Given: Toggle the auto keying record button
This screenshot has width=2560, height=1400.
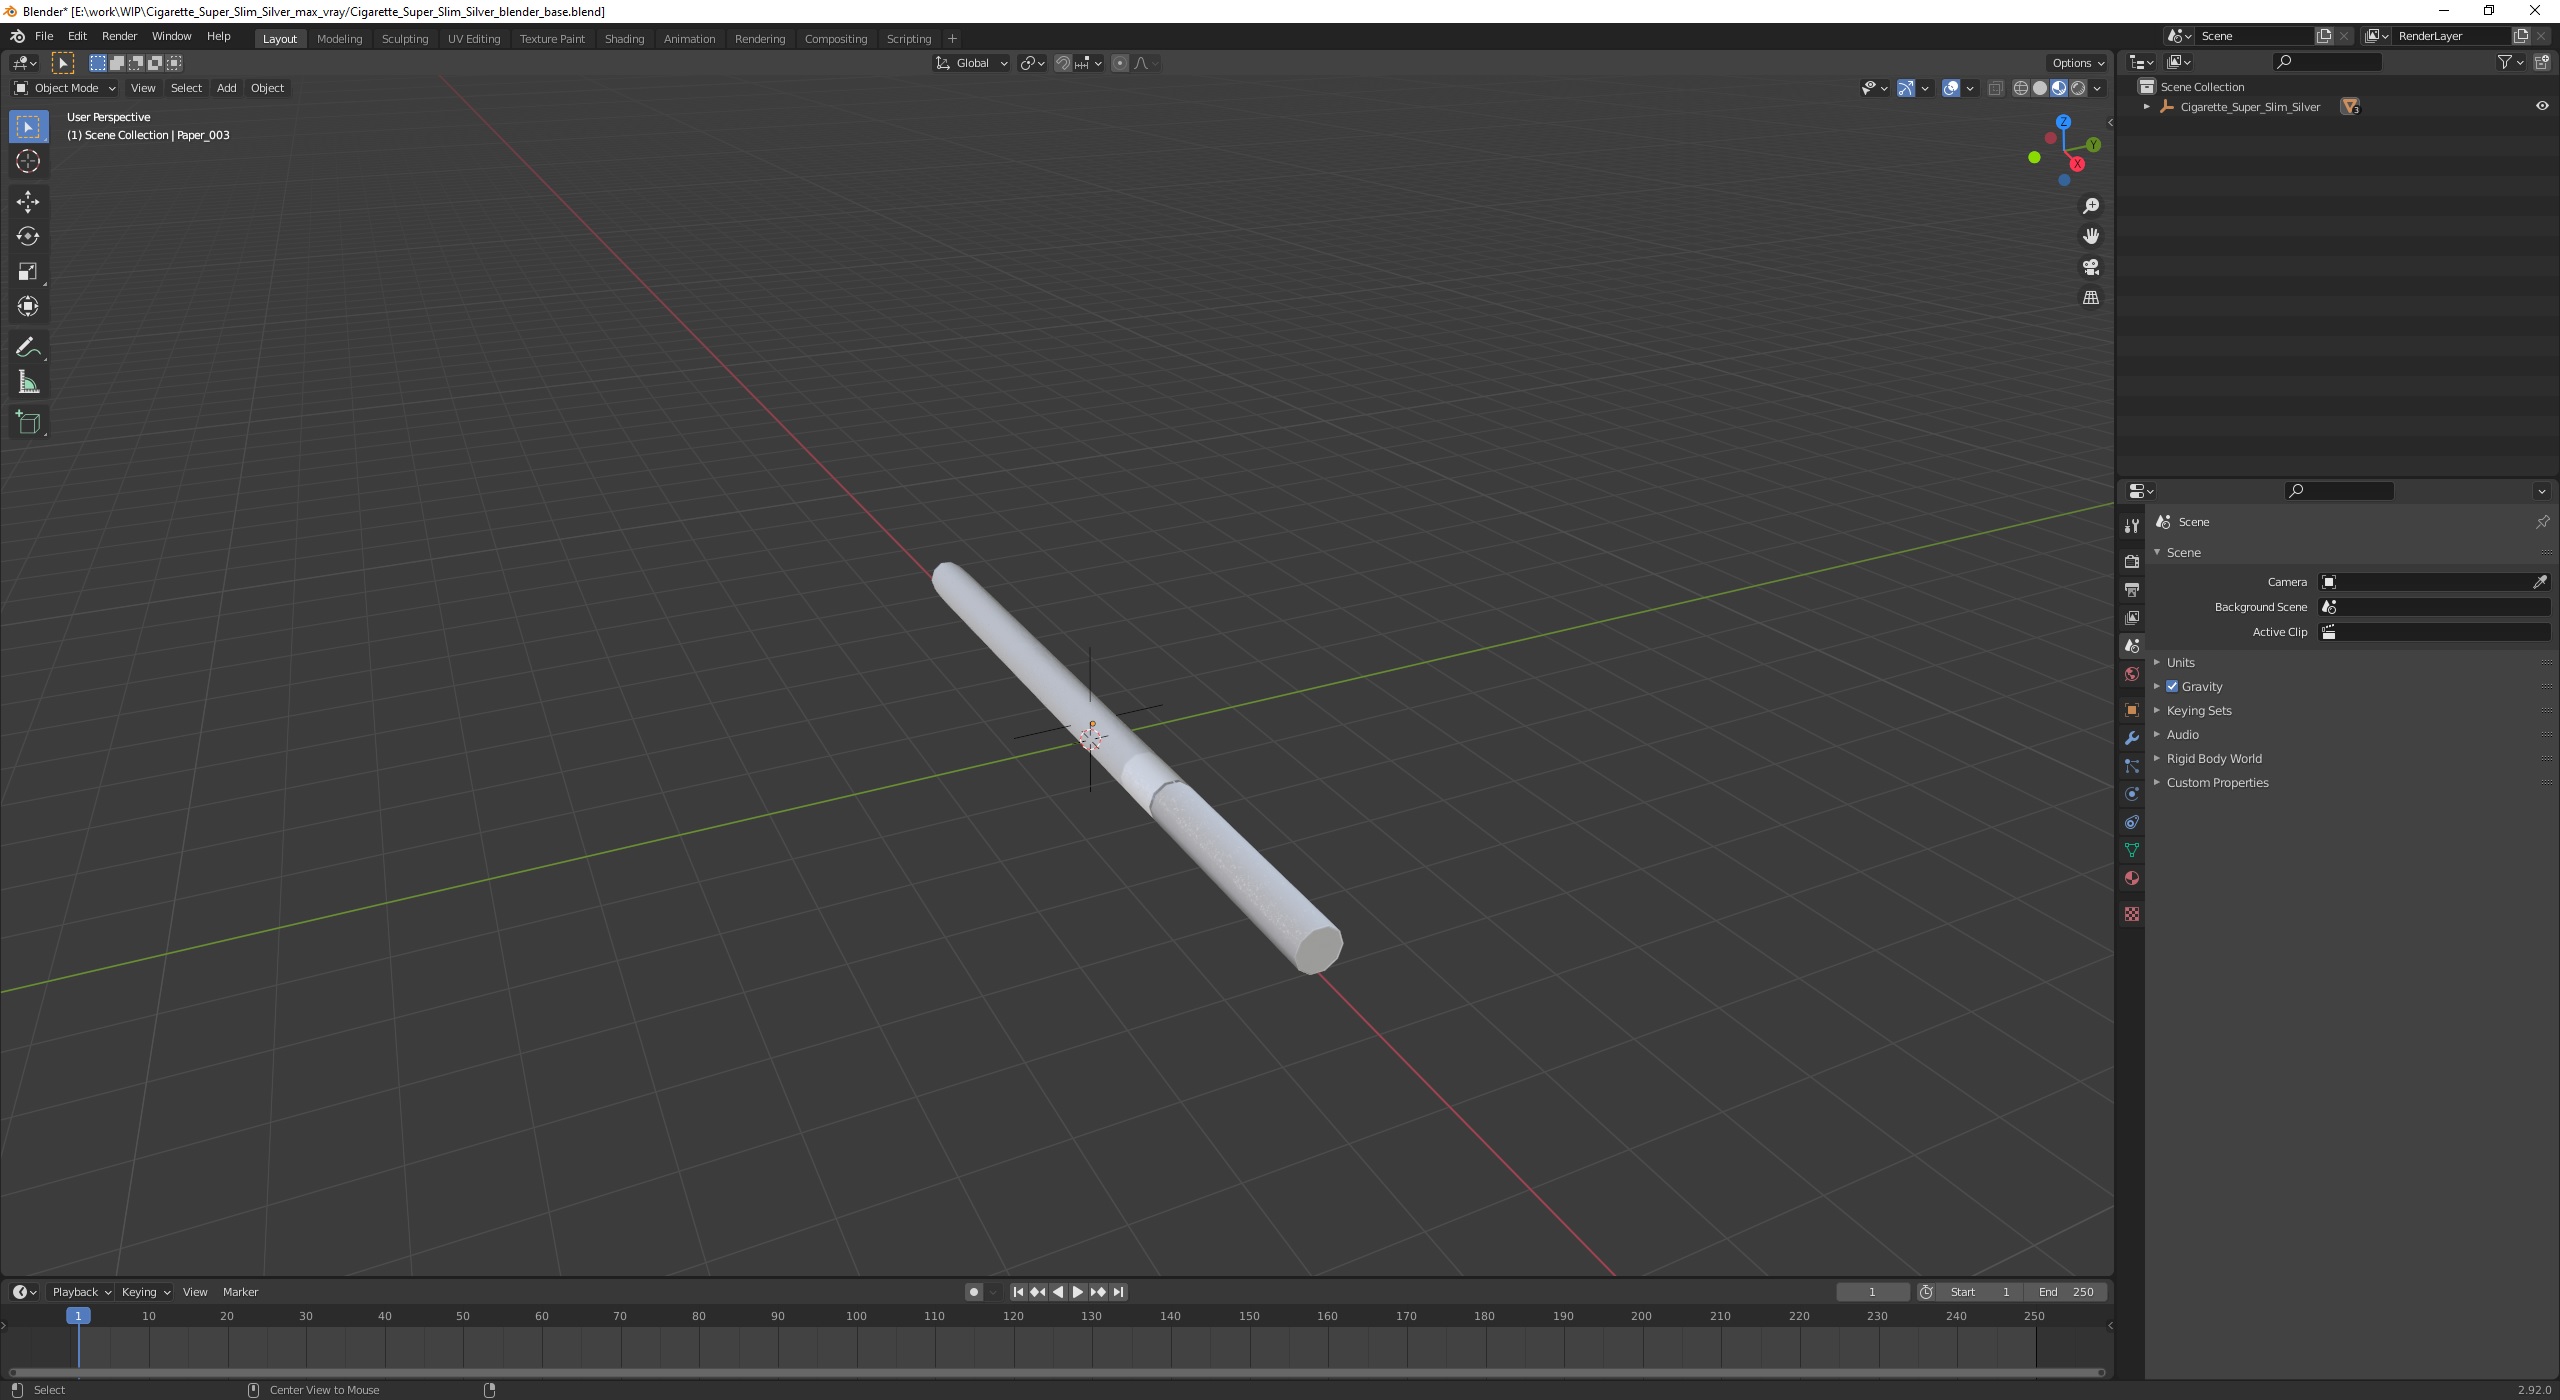Looking at the screenshot, I should (974, 1292).
